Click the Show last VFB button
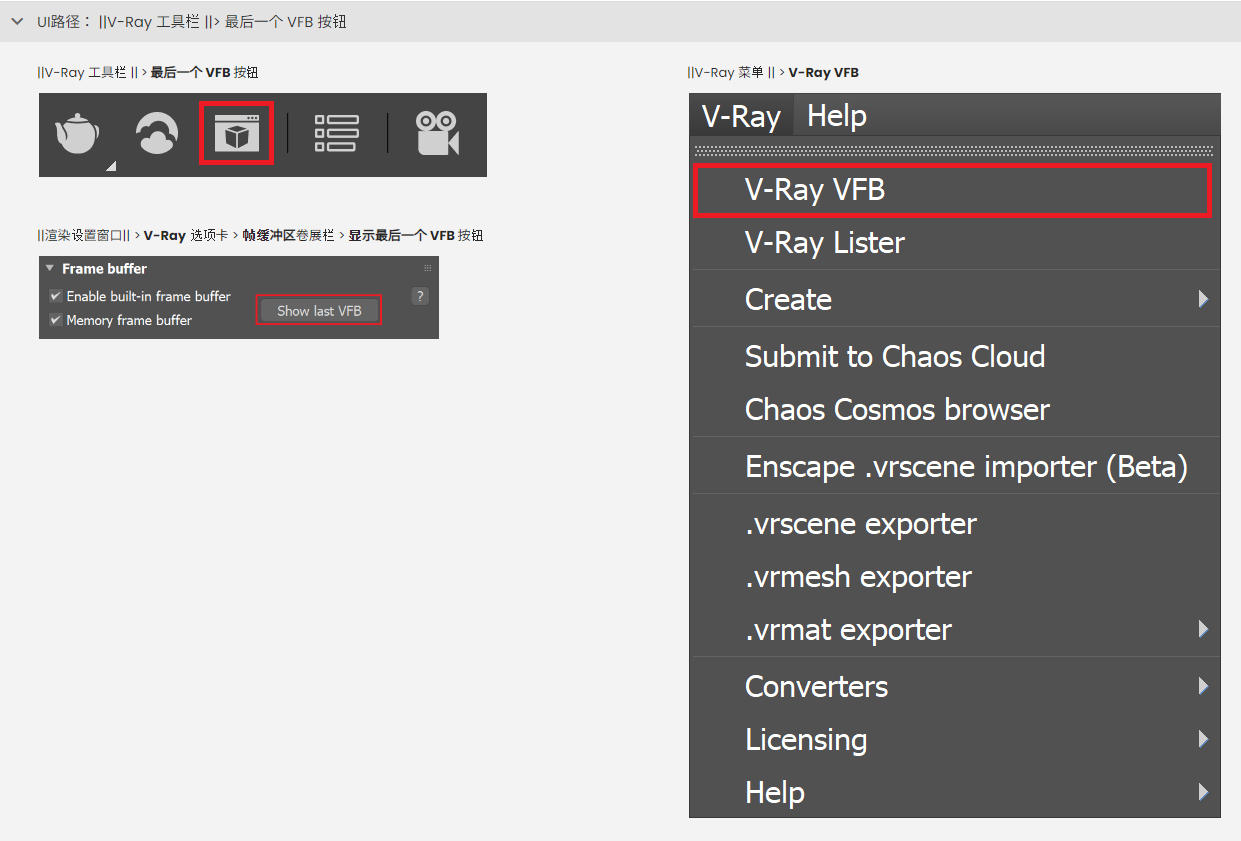 319,311
